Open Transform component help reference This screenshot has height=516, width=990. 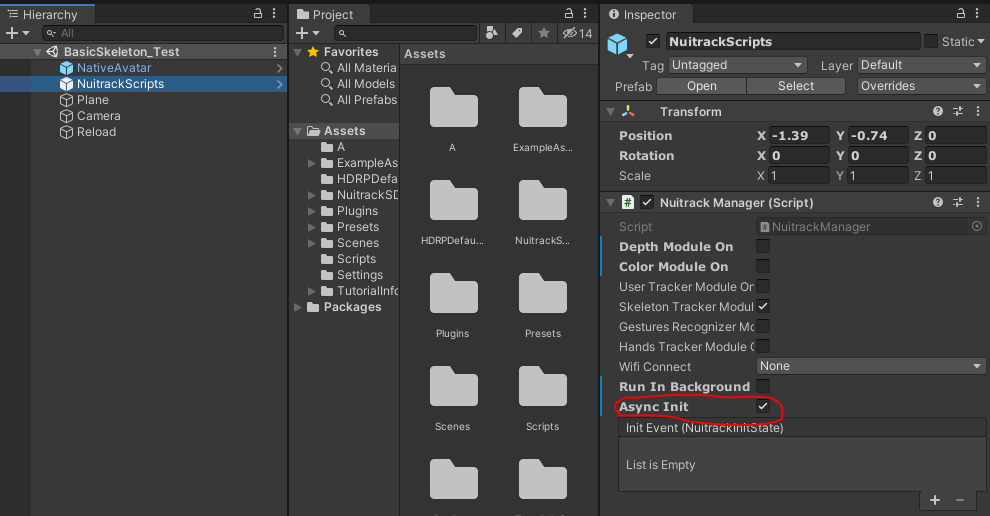[938, 111]
